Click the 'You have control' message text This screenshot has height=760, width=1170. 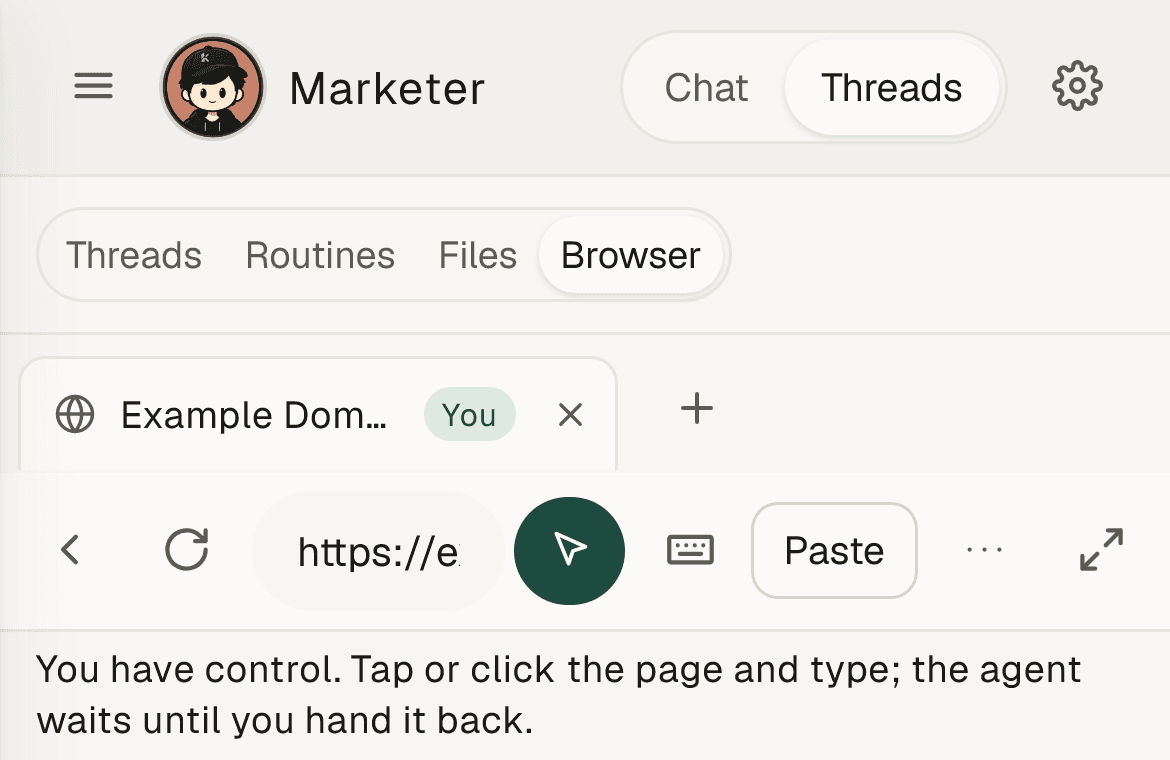558,694
